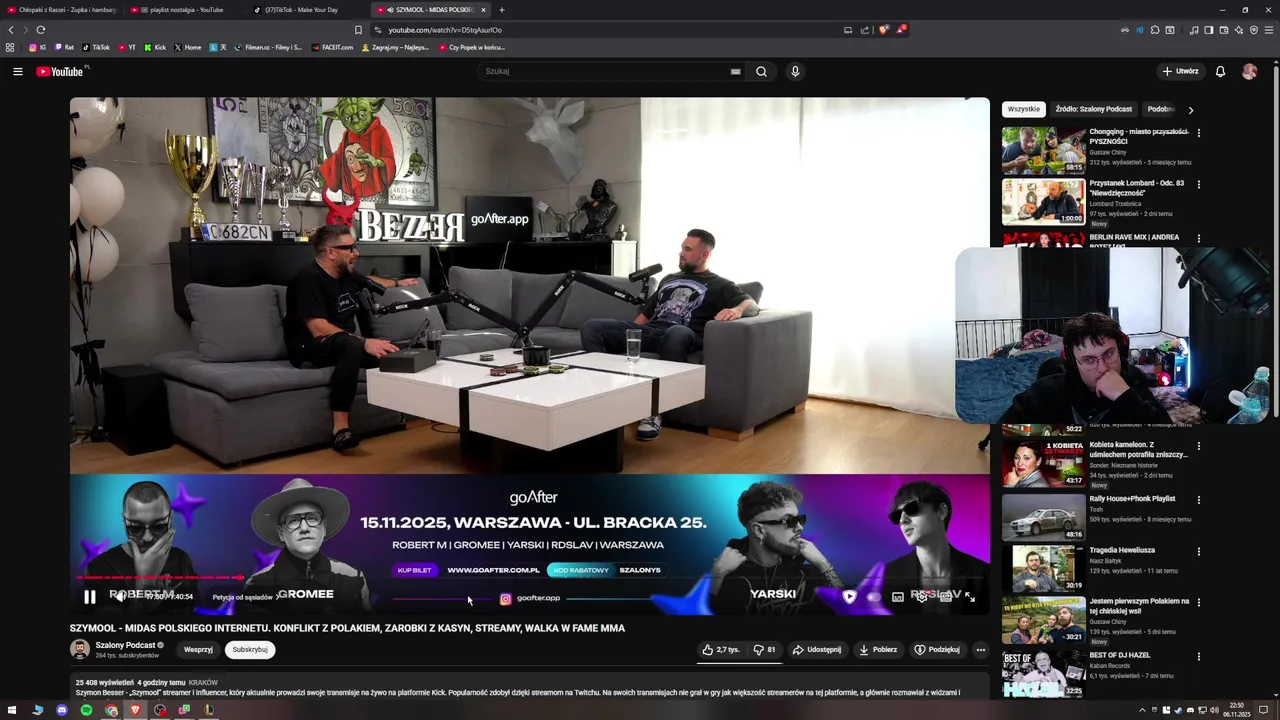Select the Źródło: Szalony Podcast chip

[x=1094, y=109]
